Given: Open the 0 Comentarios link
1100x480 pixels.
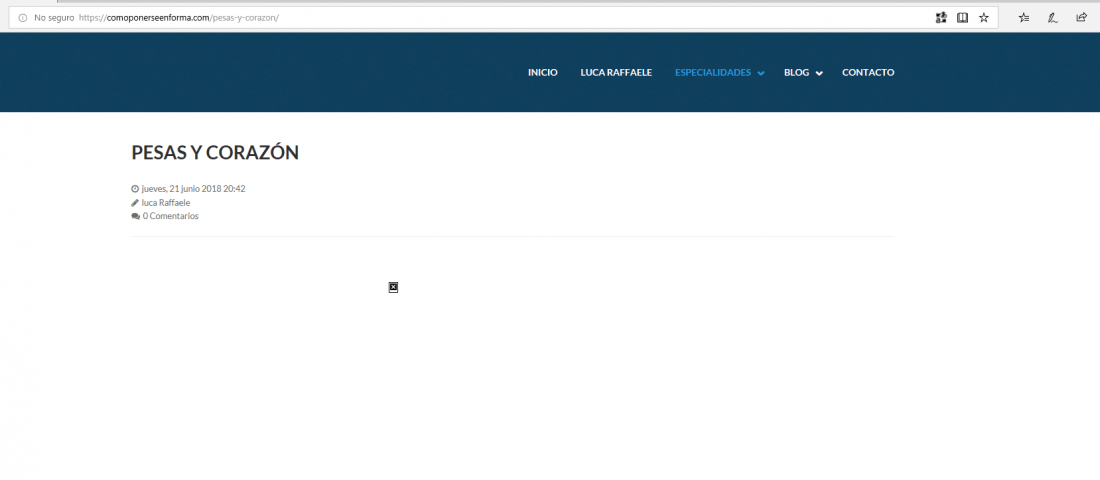Looking at the screenshot, I should 170,216.
